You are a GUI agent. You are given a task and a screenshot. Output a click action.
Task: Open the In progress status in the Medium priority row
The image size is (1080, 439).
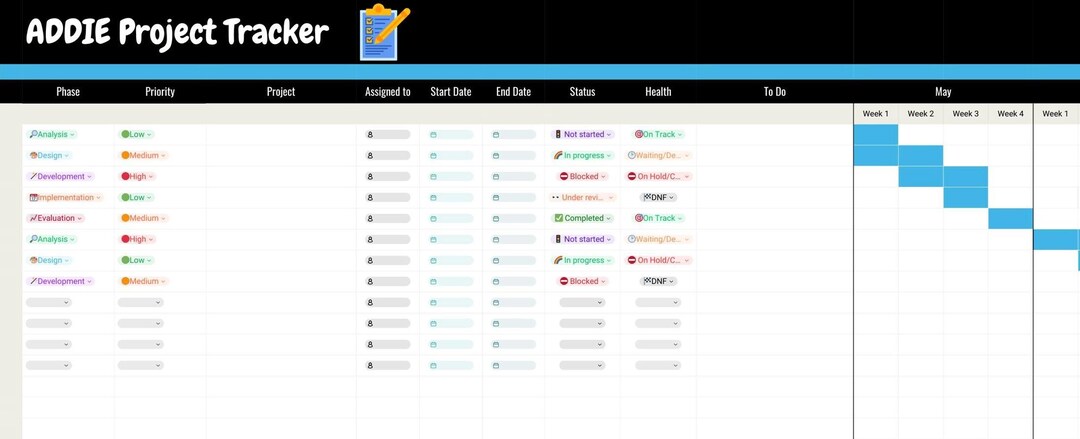pyautogui.click(x=583, y=156)
